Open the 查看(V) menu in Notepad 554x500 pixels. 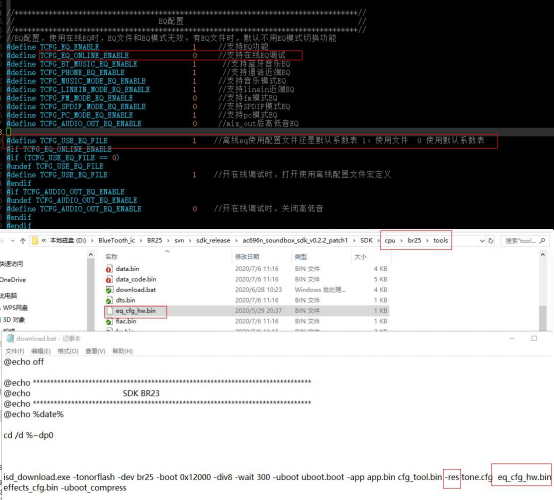95,351
